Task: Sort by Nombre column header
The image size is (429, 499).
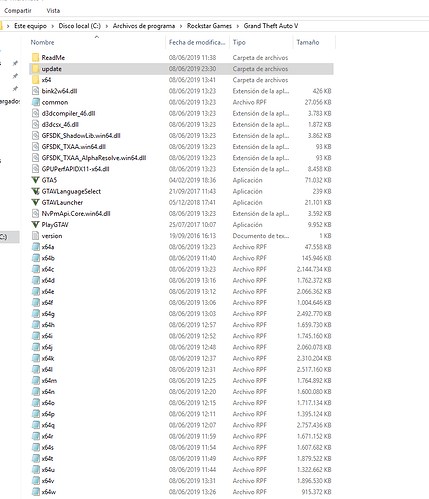Action: [42, 42]
